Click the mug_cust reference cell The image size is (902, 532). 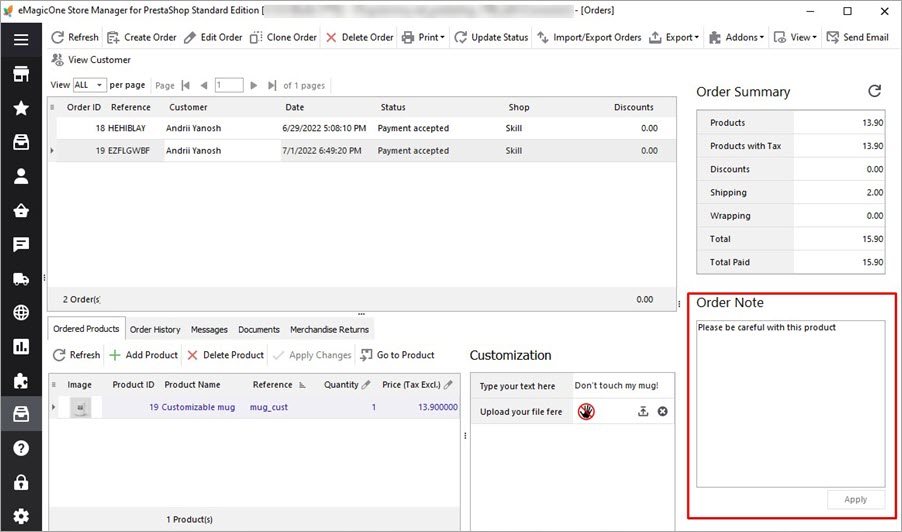[269, 407]
